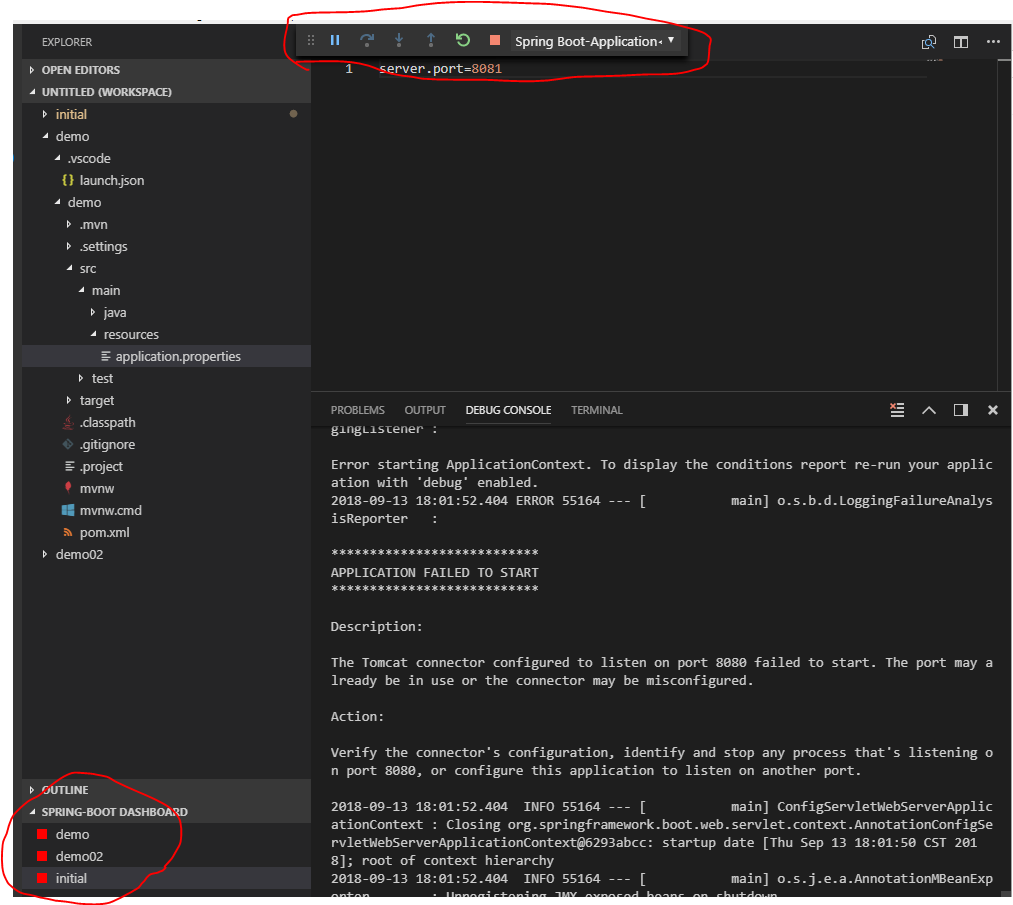
Task: Open the Split Editor icon
Action: point(961,42)
